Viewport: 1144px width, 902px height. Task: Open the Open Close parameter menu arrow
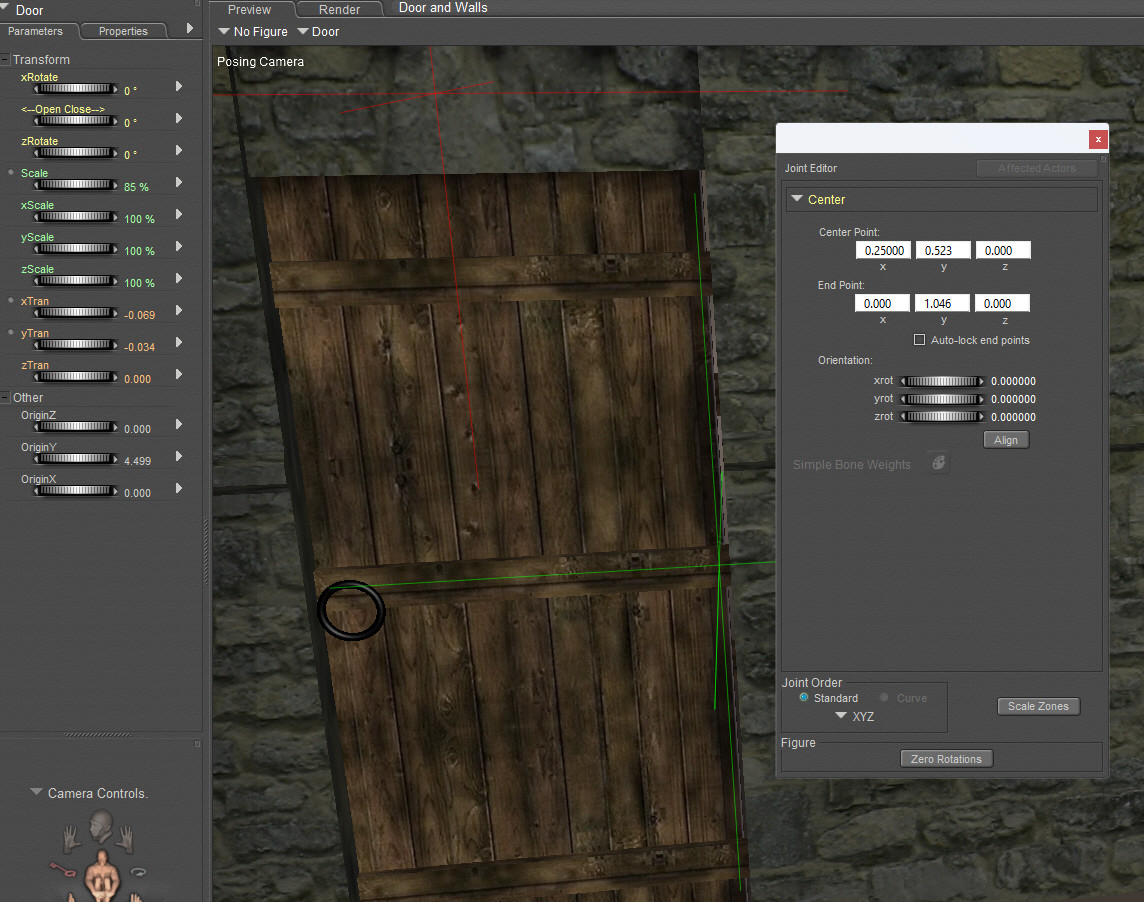[179, 118]
